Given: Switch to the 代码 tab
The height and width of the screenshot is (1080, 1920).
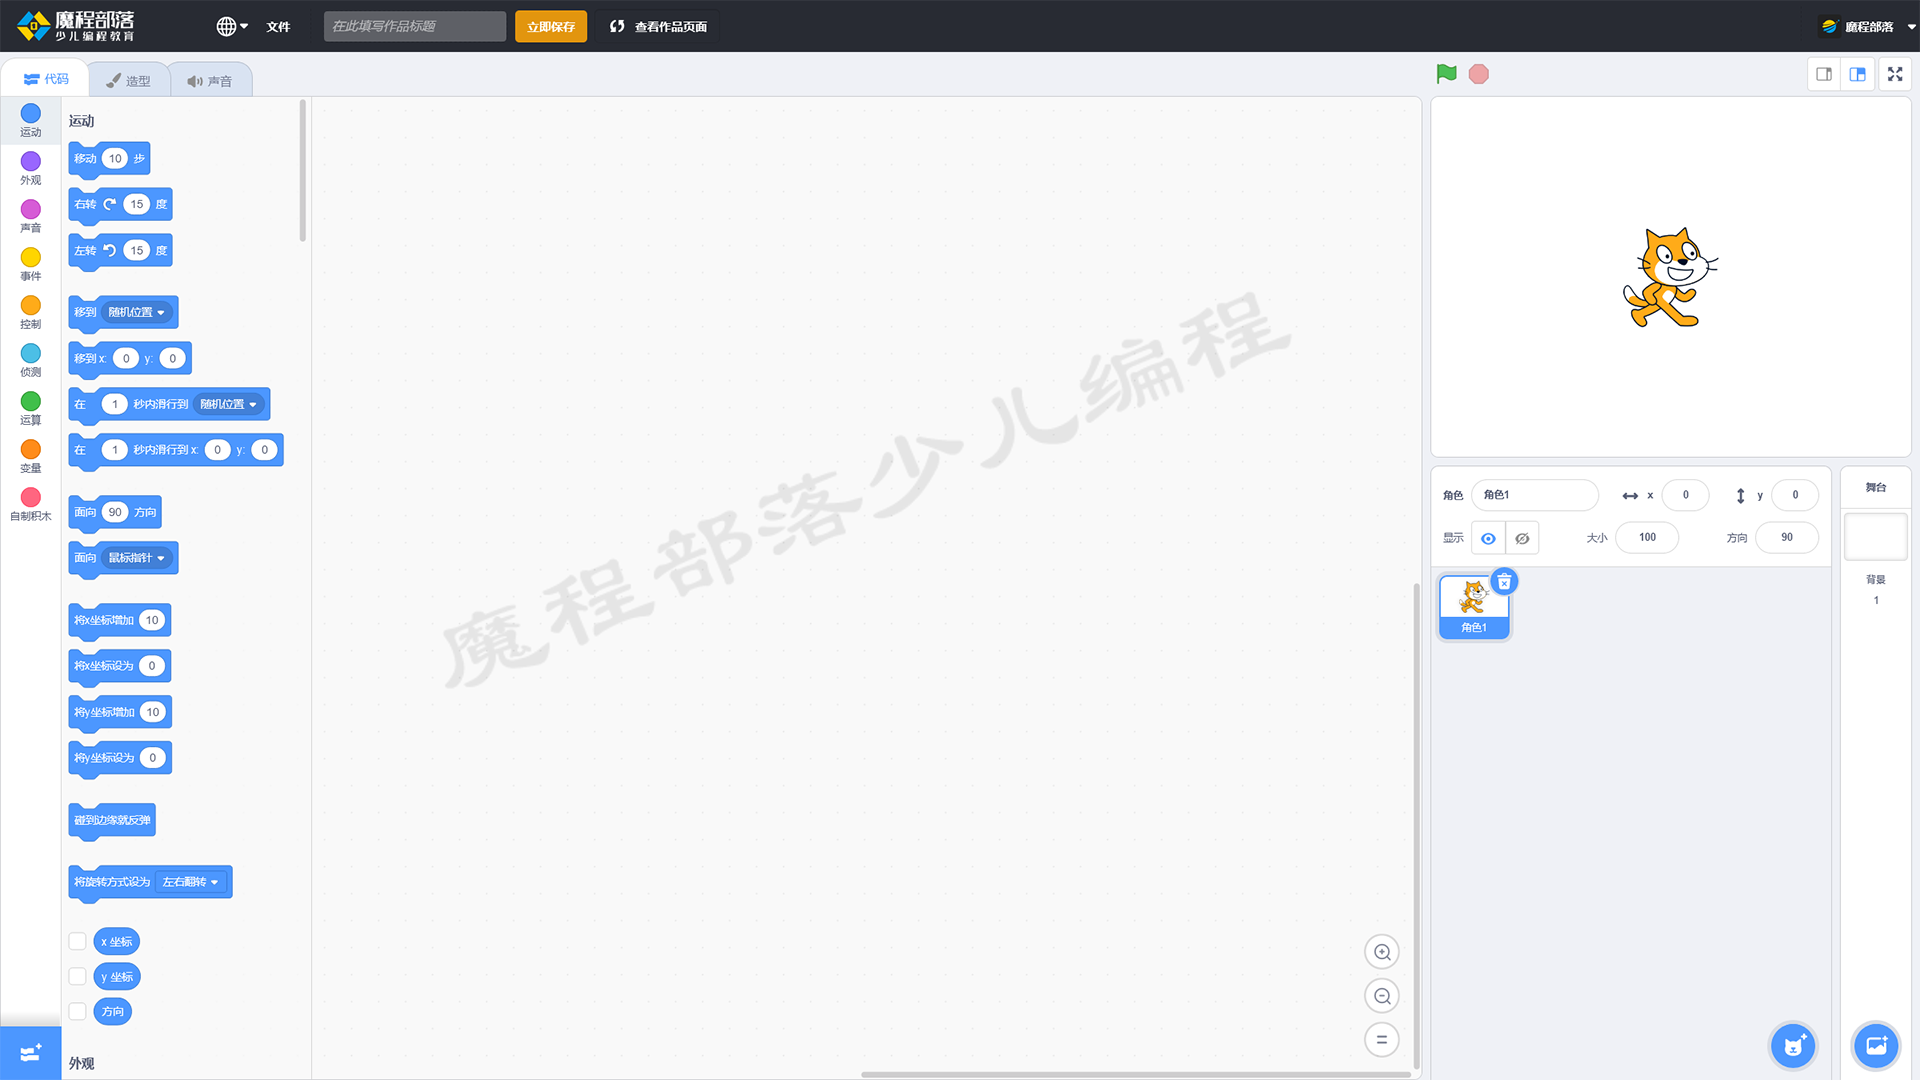Looking at the screenshot, I should [46, 79].
